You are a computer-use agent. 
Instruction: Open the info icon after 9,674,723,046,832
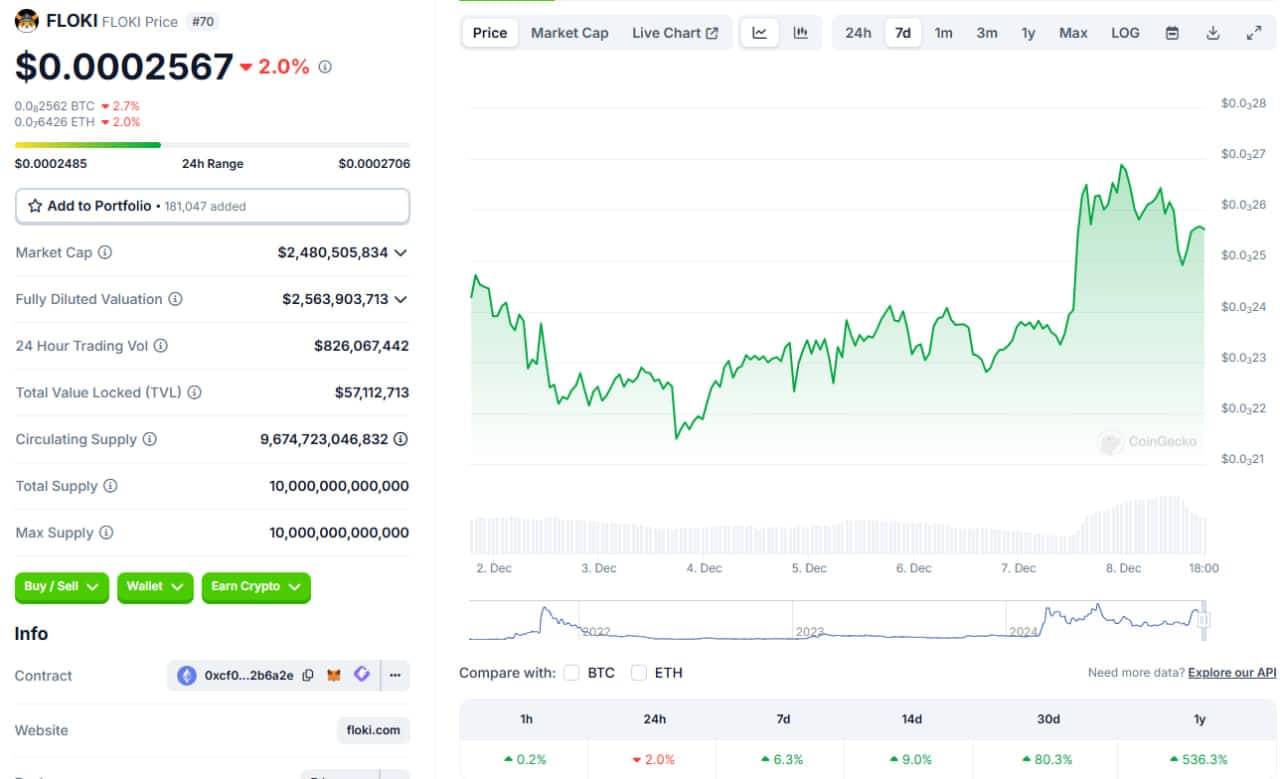pos(400,439)
